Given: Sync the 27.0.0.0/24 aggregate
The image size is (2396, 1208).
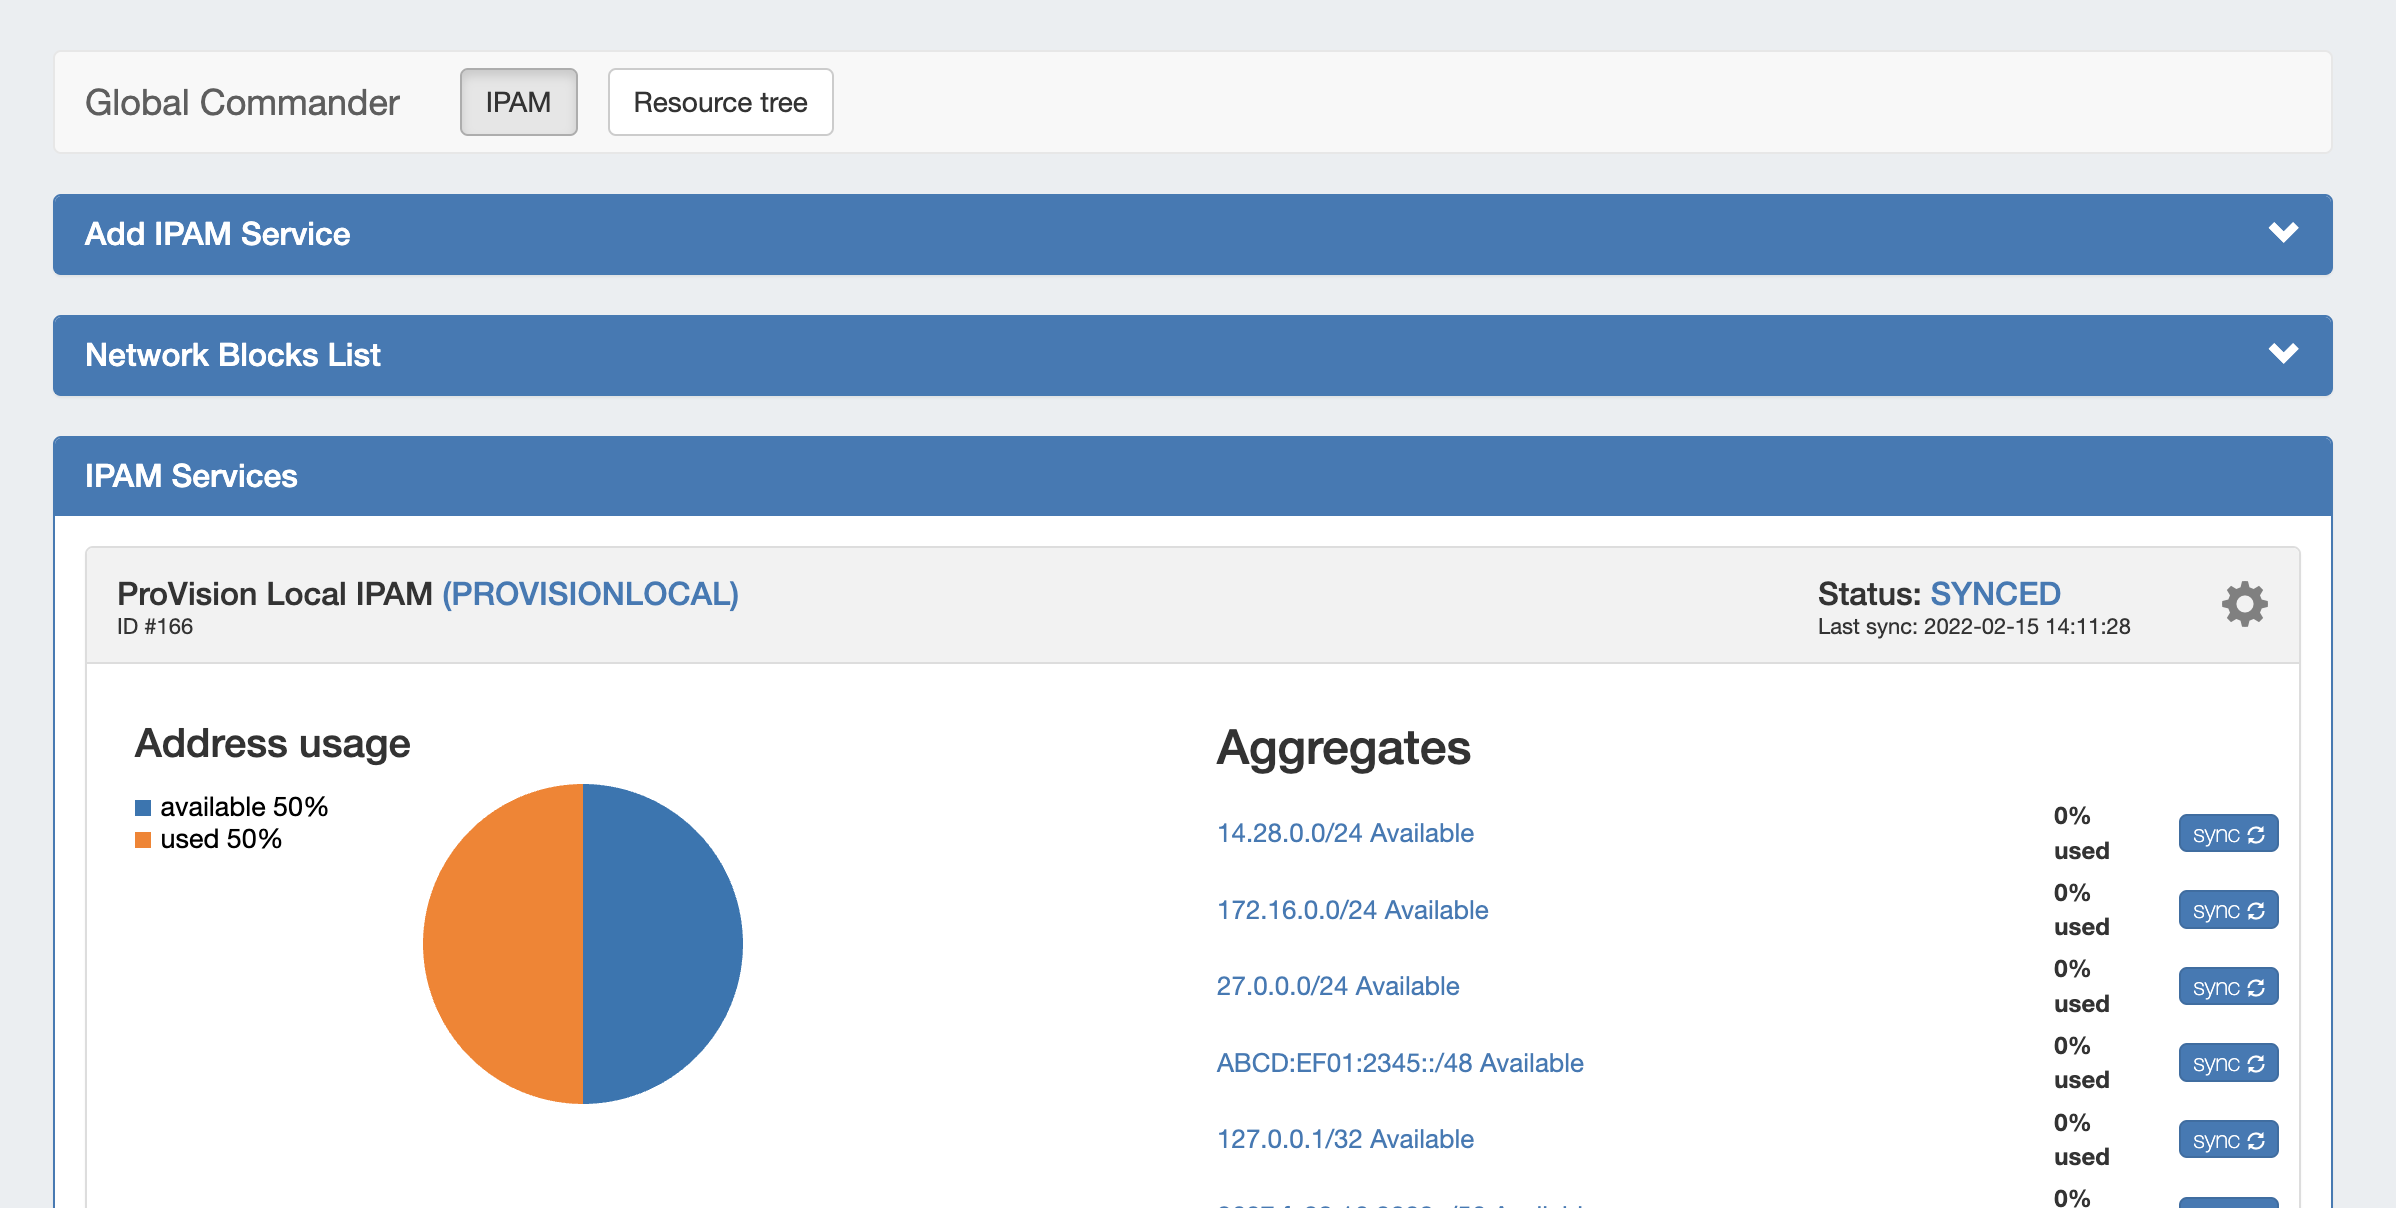Looking at the screenshot, I should (x=2227, y=987).
